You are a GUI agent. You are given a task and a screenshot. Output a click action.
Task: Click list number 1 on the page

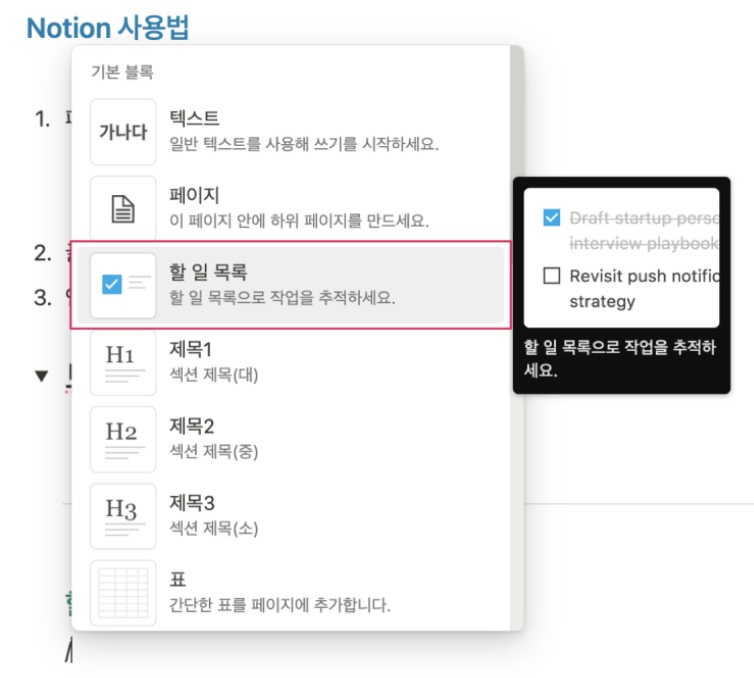[42, 119]
